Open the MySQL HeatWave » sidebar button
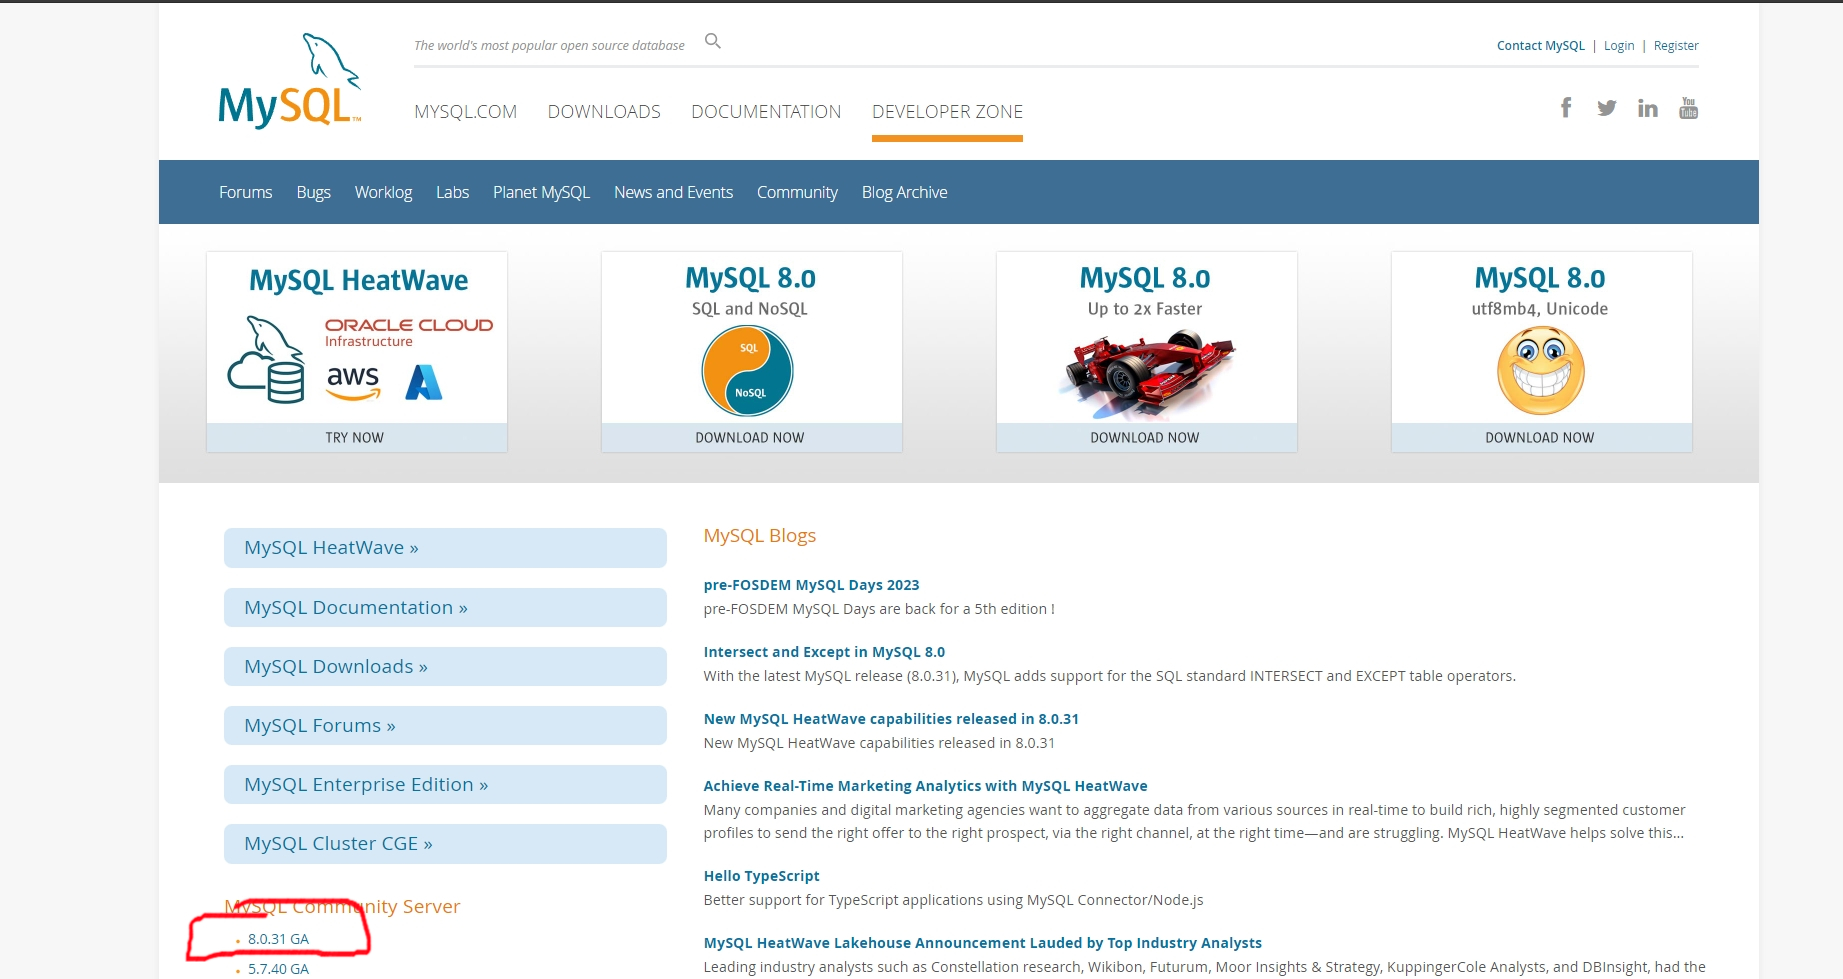The image size is (1843, 979). coord(445,548)
